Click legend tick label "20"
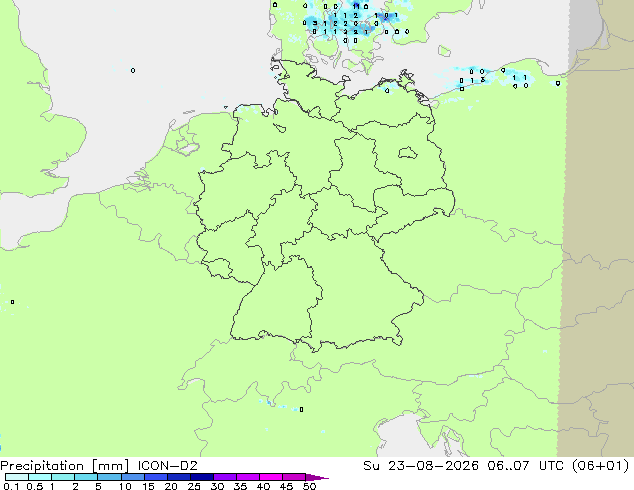Viewport: 634px width, 490px height. point(171,486)
